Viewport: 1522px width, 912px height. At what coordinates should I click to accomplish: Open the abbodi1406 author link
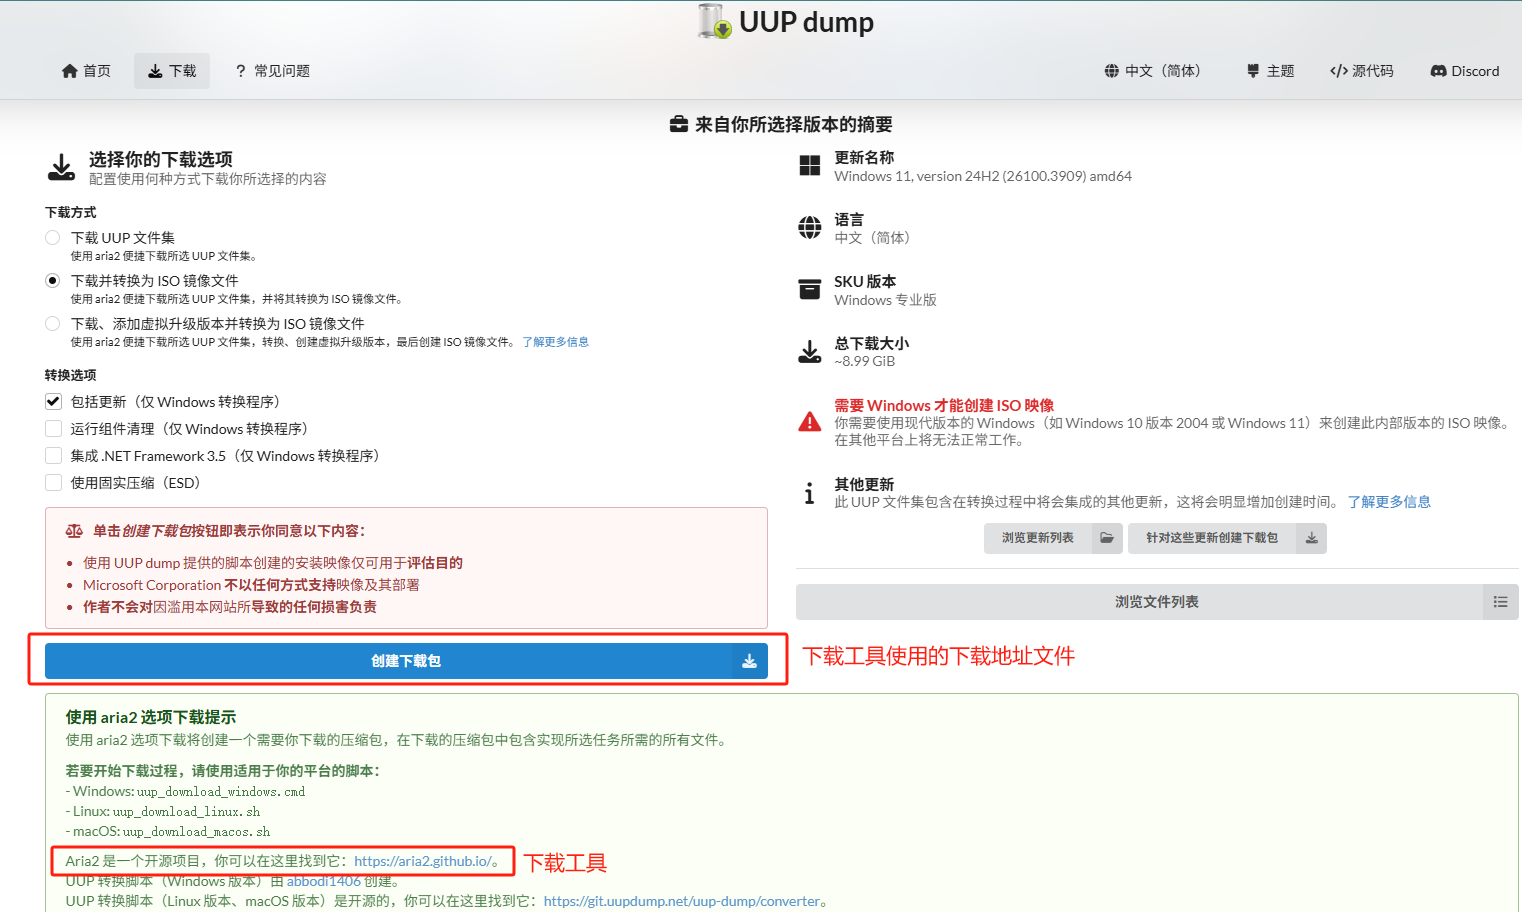pyautogui.click(x=323, y=881)
